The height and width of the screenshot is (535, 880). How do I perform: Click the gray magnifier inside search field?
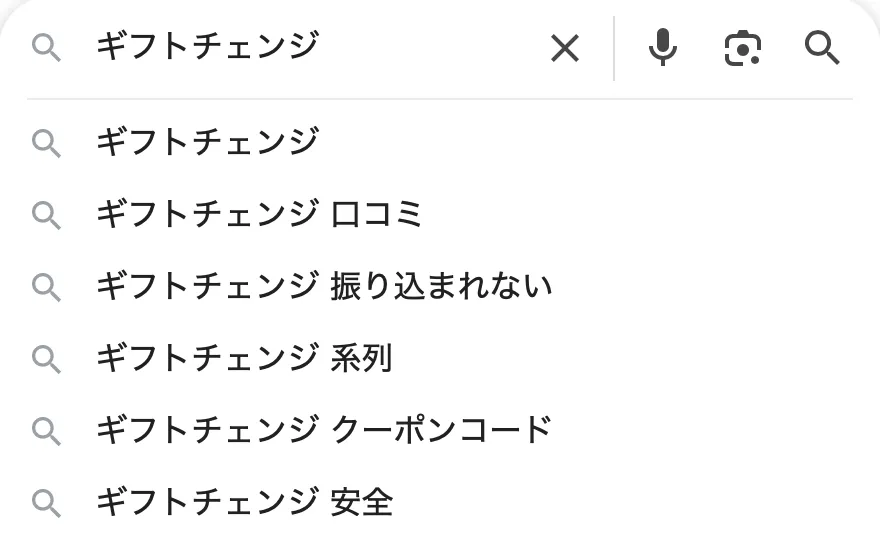click(x=46, y=47)
